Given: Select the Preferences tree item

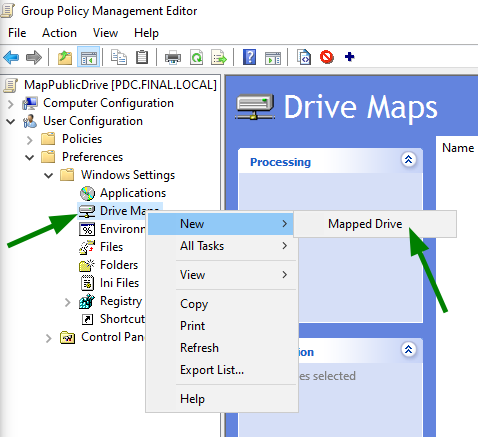Looking at the screenshot, I should [92, 157].
